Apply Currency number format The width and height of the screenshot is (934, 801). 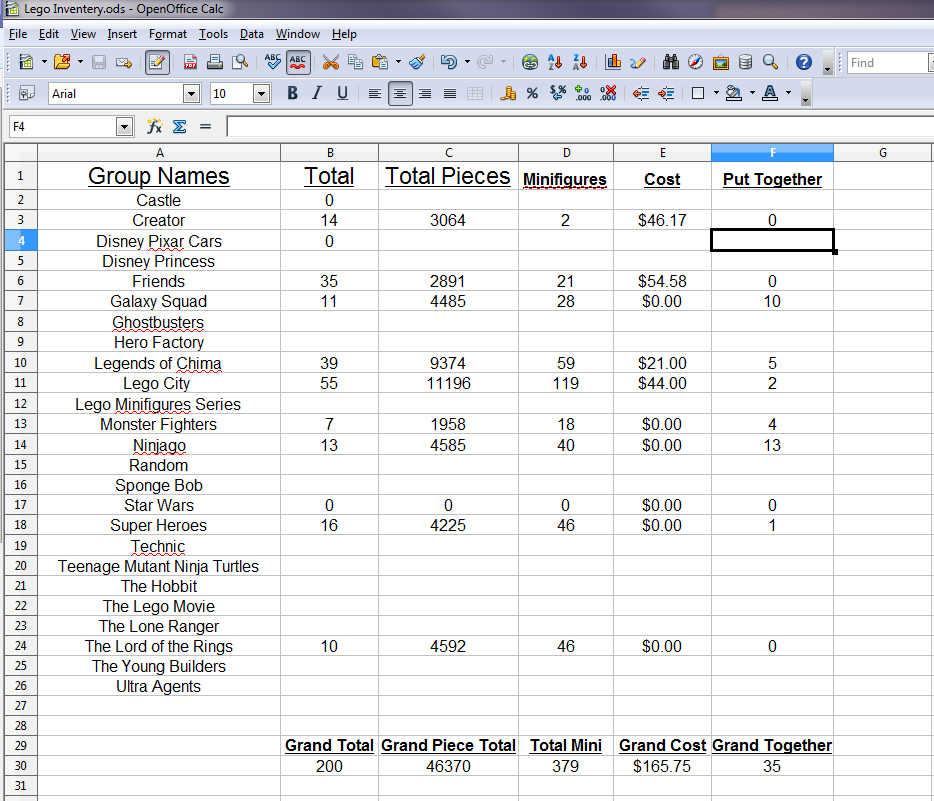click(x=509, y=93)
